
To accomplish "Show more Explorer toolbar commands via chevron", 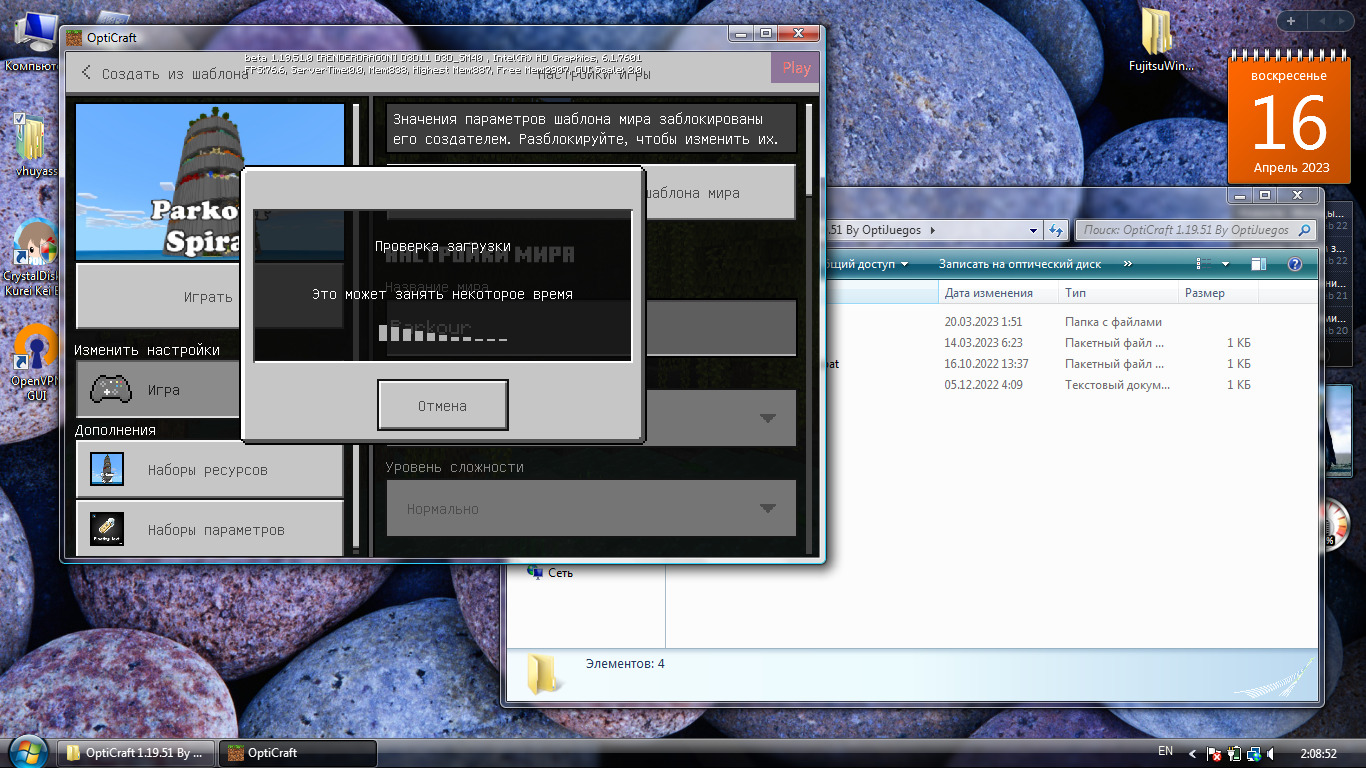I will click(x=1128, y=264).
